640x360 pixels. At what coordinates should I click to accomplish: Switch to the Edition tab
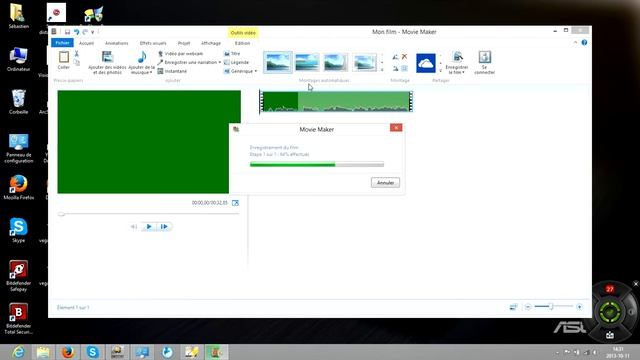coord(242,43)
